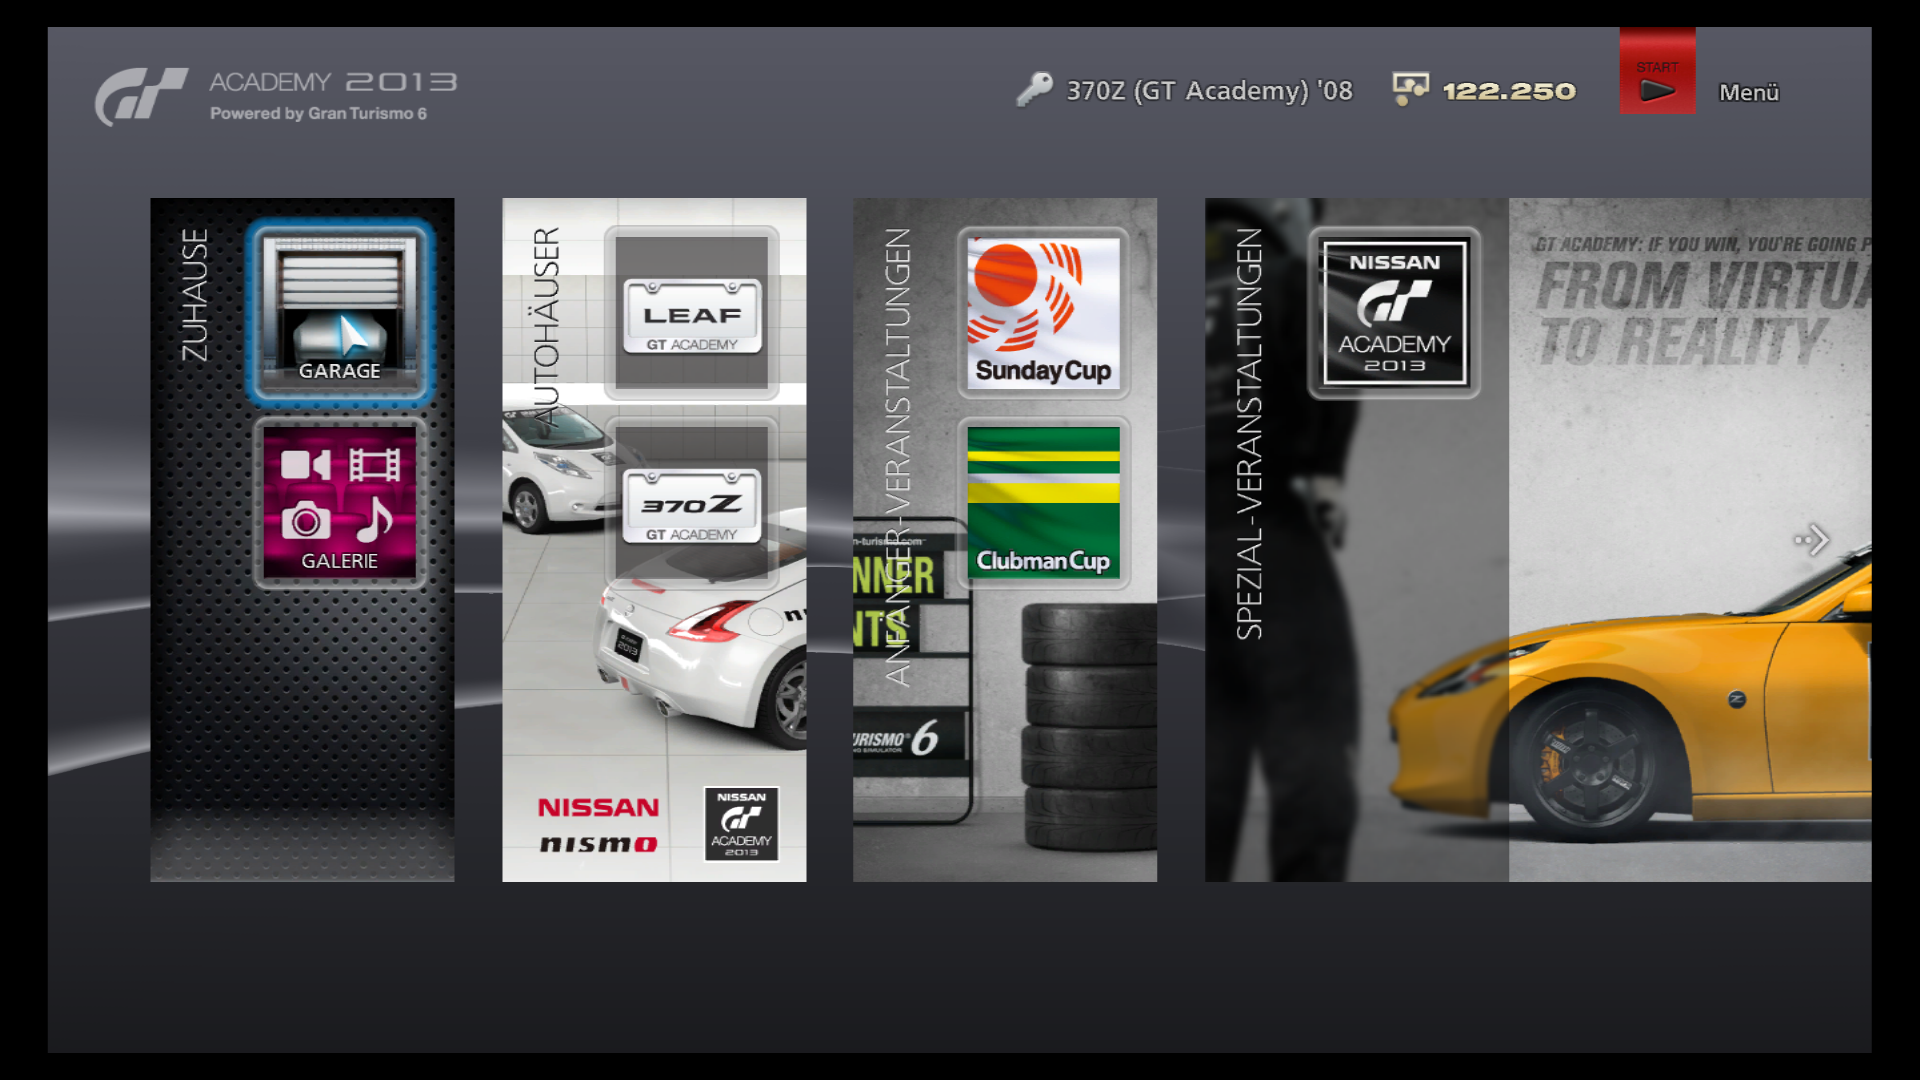Click the ZUHAUSE section label

tap(195, 295)
